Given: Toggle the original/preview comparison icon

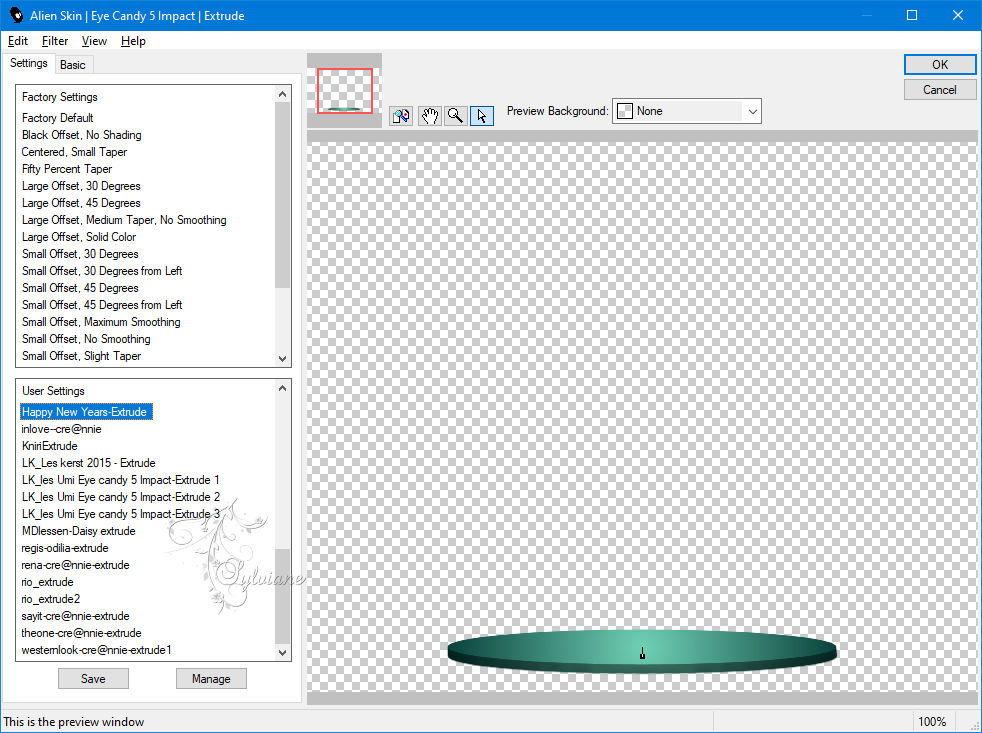Looking at the screenshot, I should click(x=401, y=116).
